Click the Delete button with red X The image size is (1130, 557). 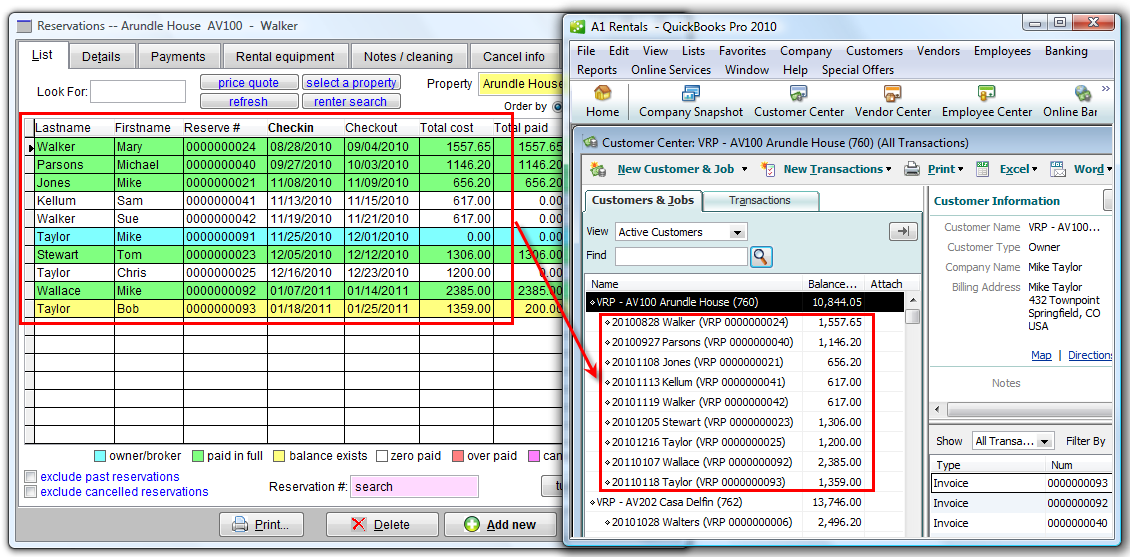pyautogui.click(x=382, y=525)
